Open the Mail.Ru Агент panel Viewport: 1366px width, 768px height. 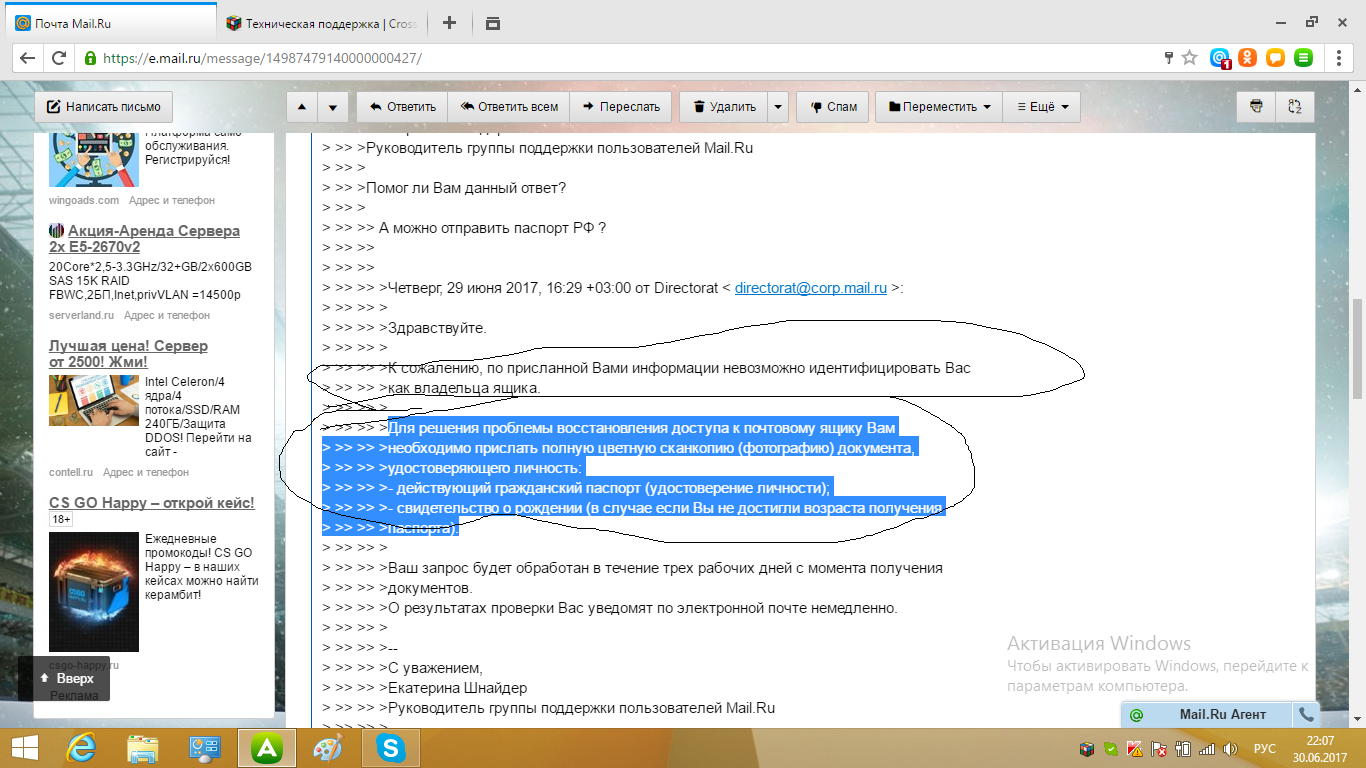coord(1207,715)
